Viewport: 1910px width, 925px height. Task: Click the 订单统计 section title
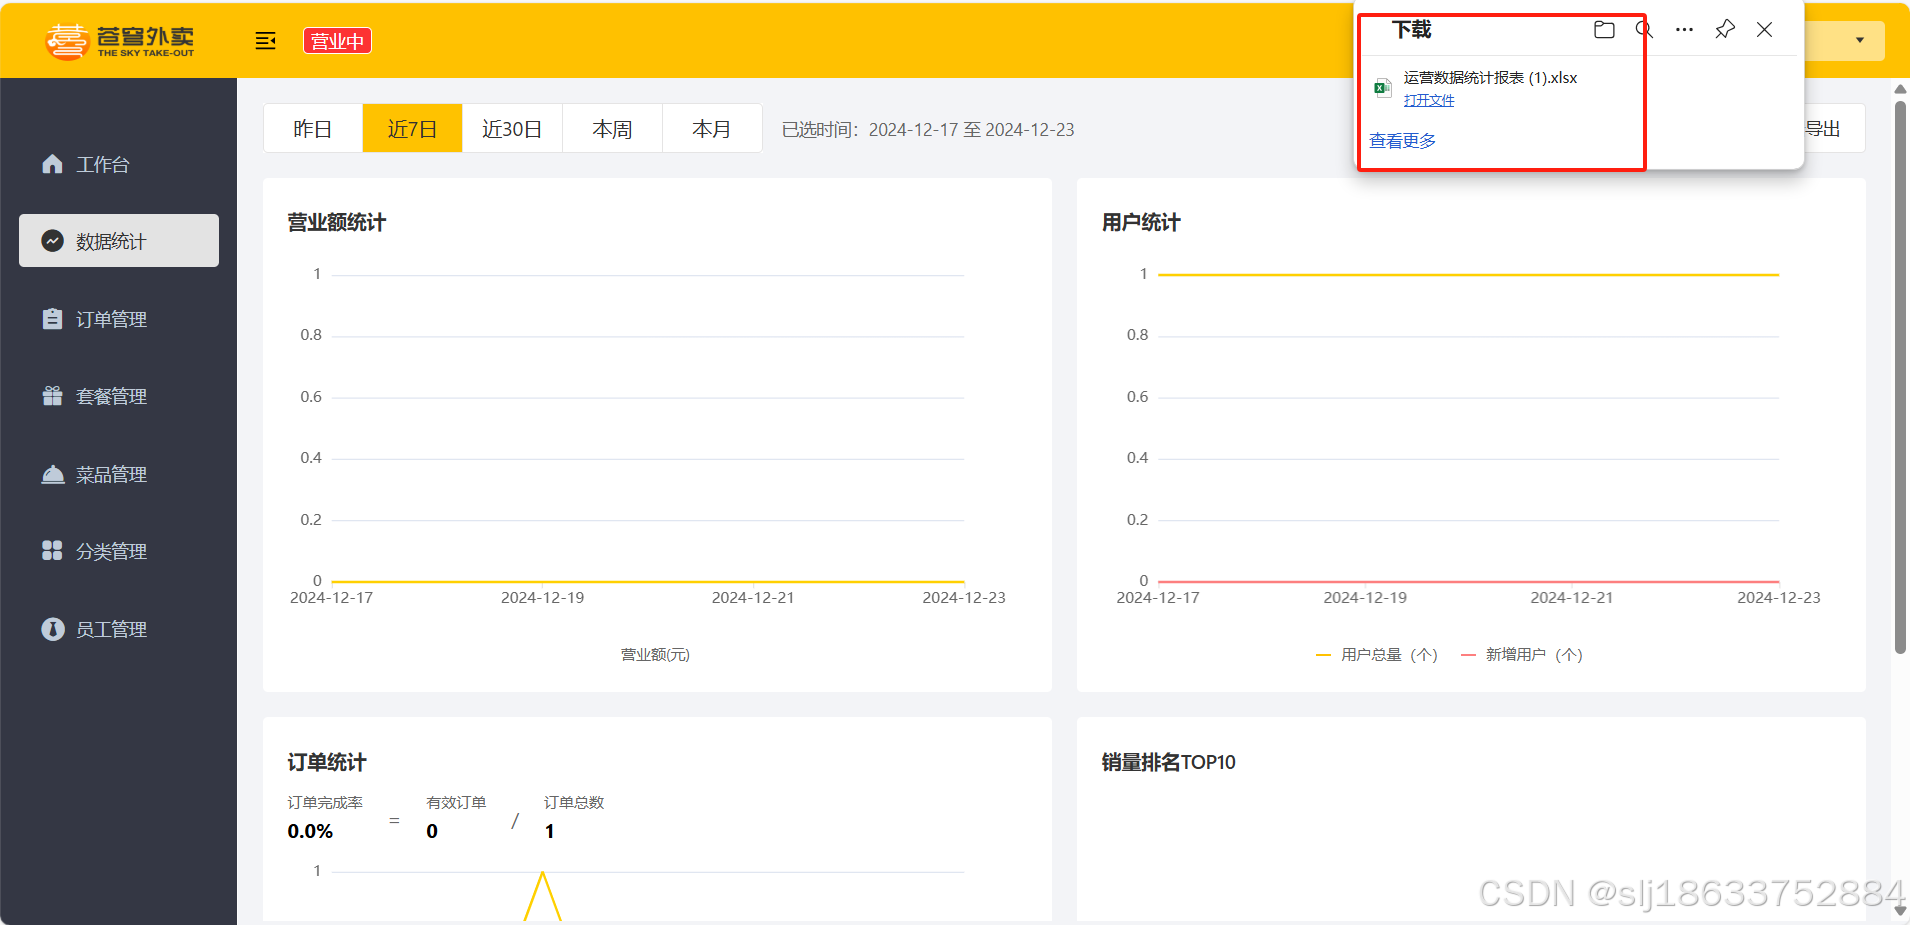coord(327,762)
